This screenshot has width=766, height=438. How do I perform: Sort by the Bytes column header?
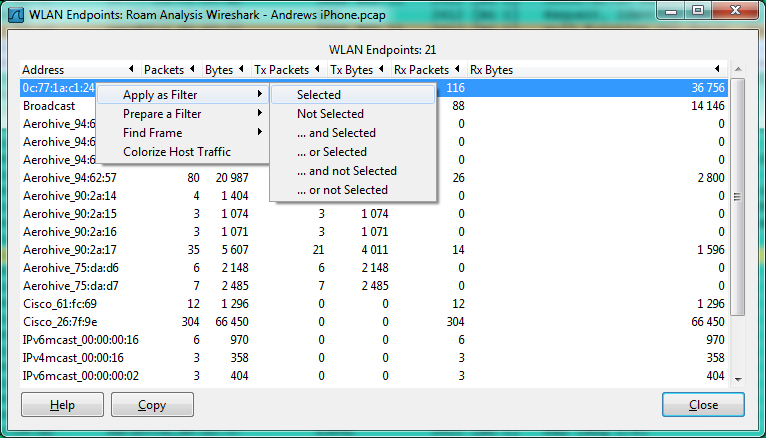point(226,70)
